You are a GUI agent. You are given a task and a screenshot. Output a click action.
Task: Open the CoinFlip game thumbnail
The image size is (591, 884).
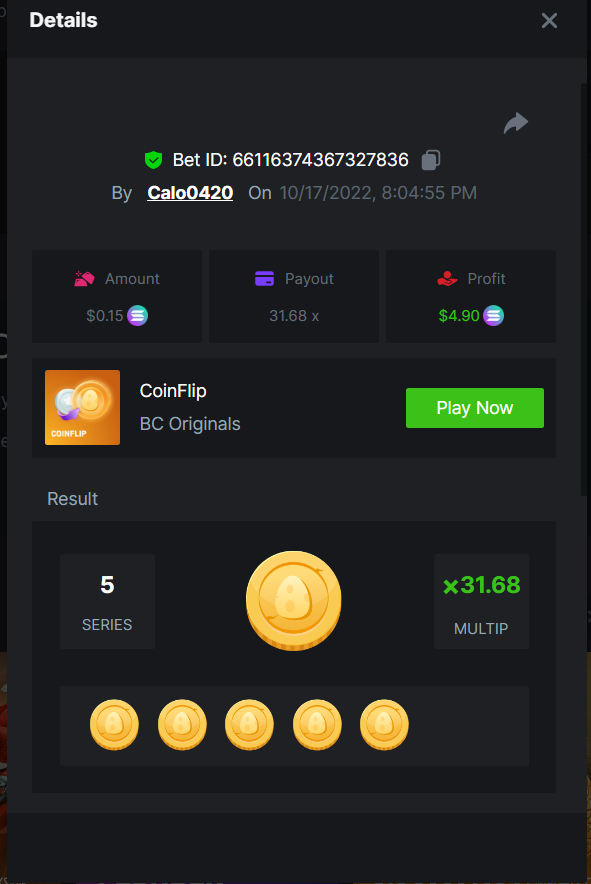point(82,407)
